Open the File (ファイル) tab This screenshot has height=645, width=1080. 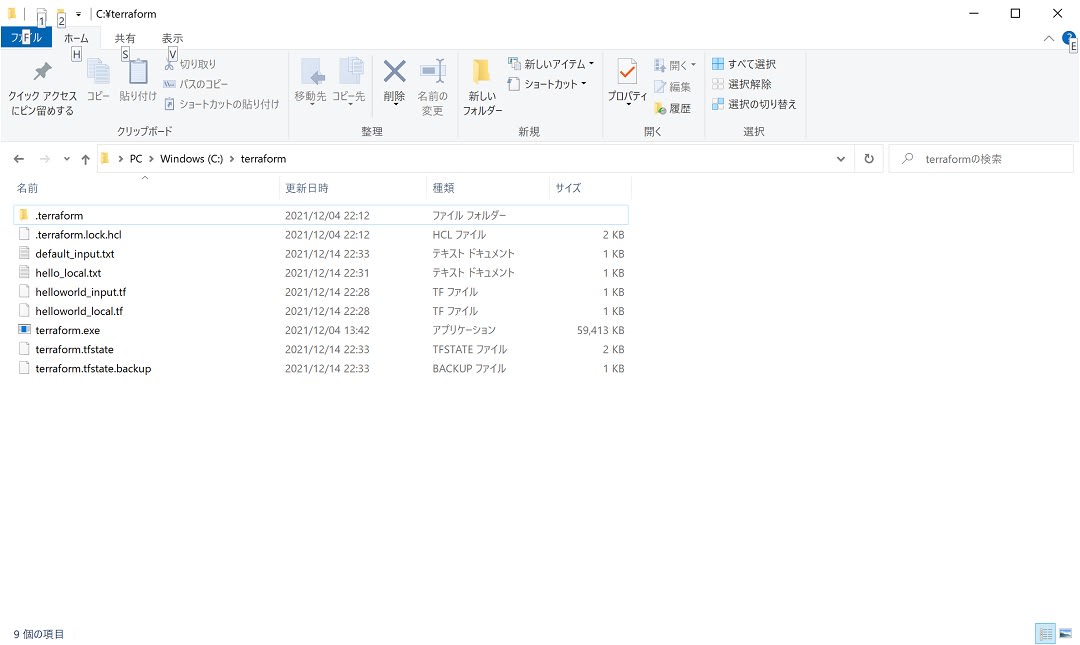[x=26, y=37]
